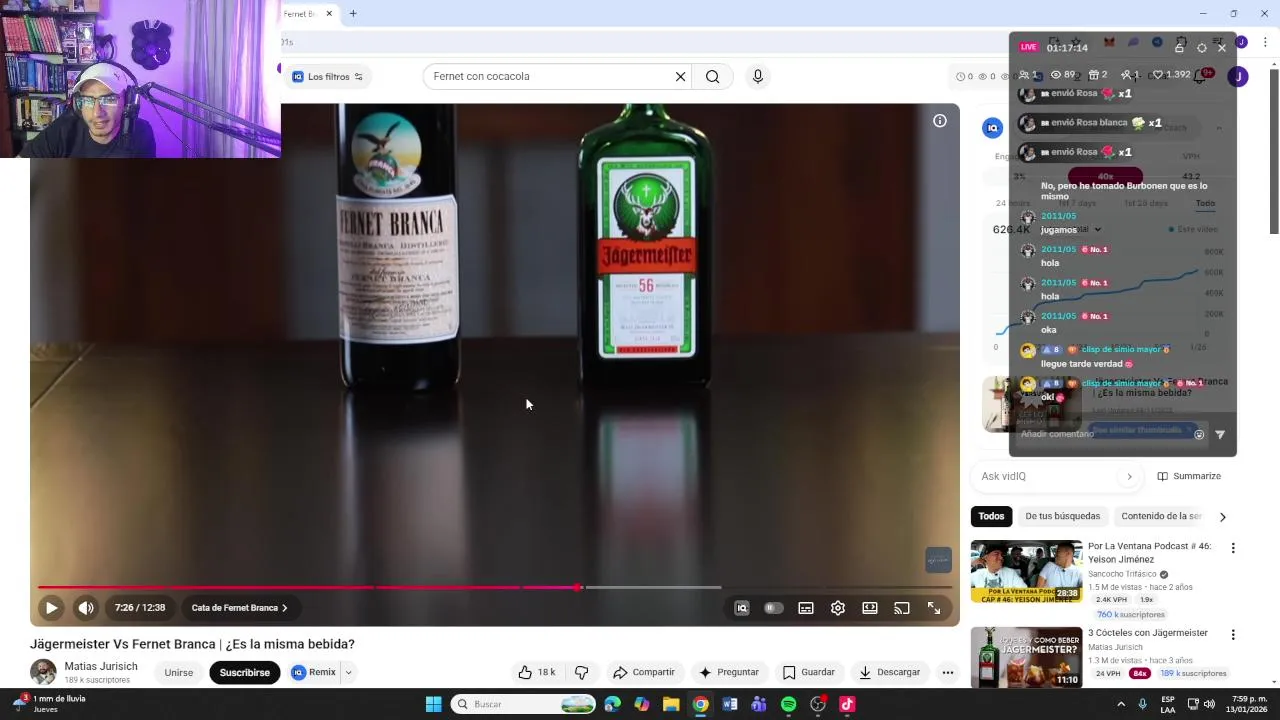Open options for '3 Cócteles con Jägermeister' video
The height and width of the screenshot is (720, 1280).
pyautogui.click(x=1233, y=634)
